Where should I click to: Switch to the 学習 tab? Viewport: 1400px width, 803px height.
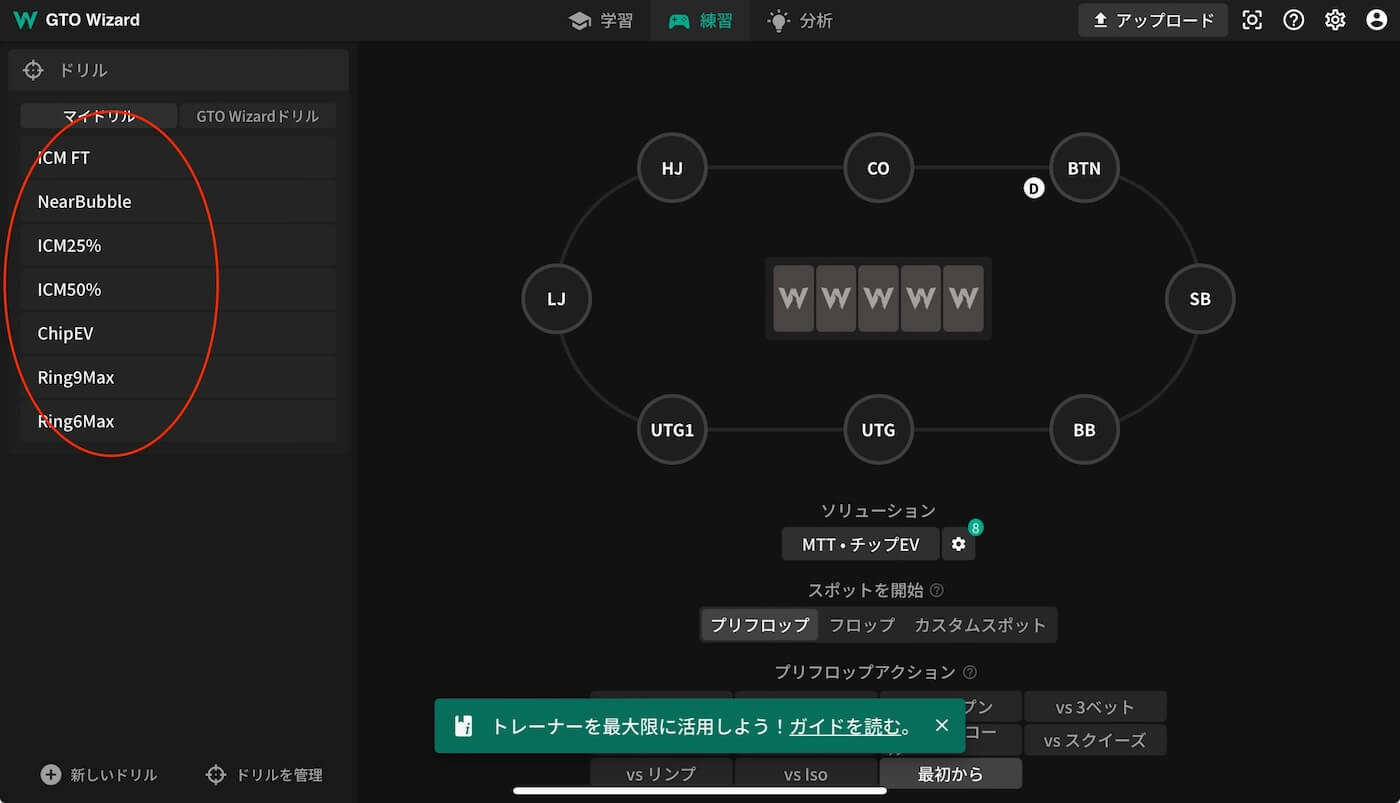click(601, 20)
